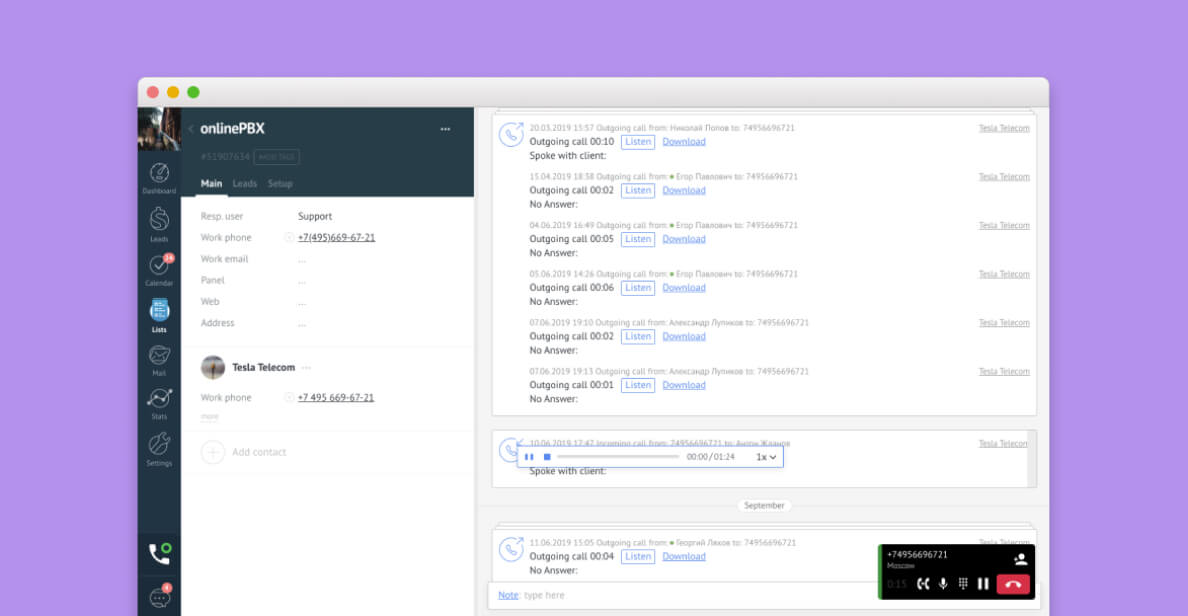Open the dial pad in the call widget

point(963,583)
